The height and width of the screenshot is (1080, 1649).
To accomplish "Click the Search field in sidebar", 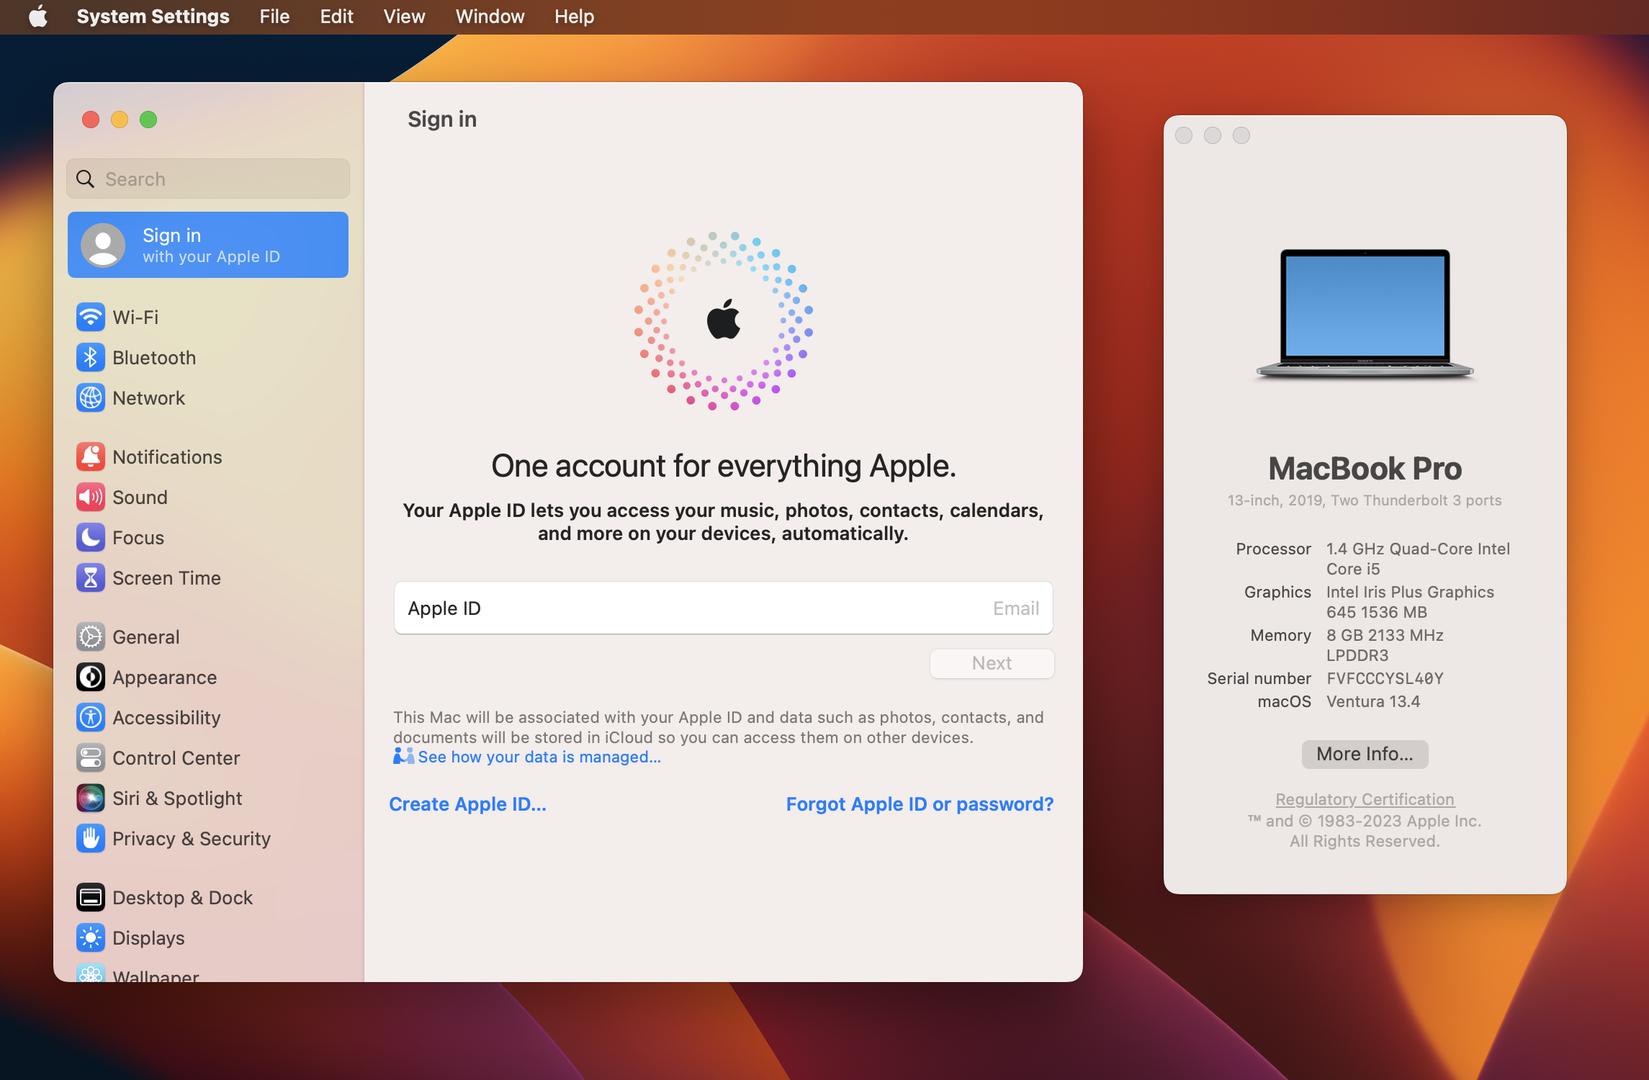I will coord(208,179).
